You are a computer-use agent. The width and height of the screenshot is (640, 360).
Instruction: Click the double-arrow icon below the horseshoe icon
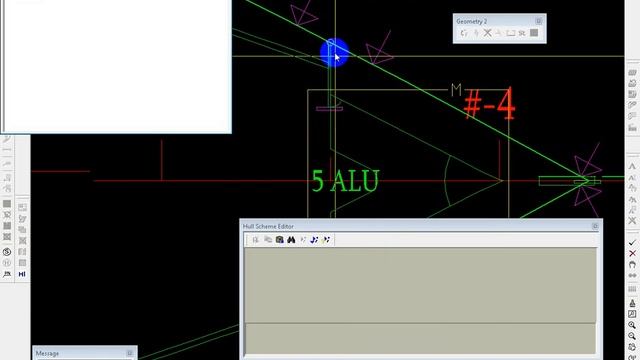tap(632, 276)
